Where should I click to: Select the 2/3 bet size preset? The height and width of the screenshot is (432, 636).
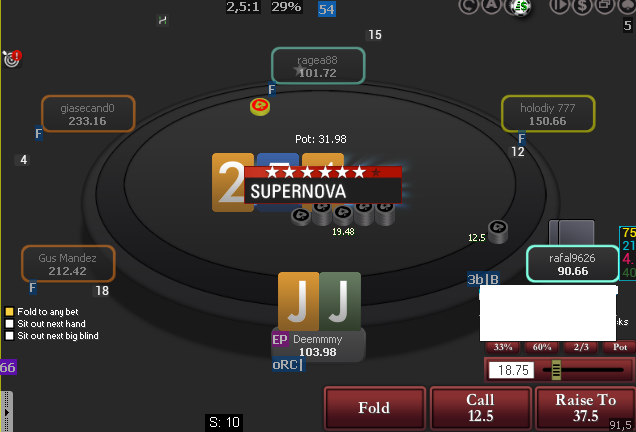pos(581,347)
